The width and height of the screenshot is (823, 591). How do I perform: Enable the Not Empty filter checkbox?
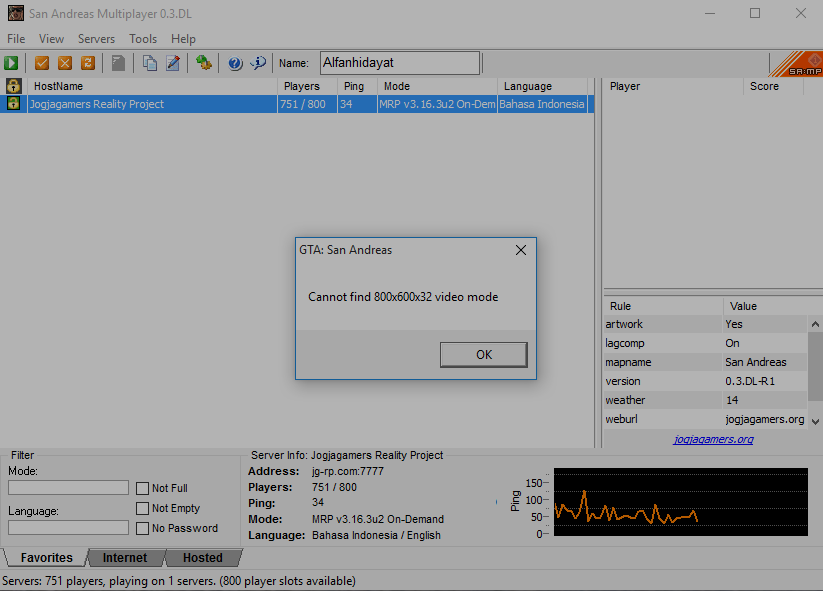[142, 508]
